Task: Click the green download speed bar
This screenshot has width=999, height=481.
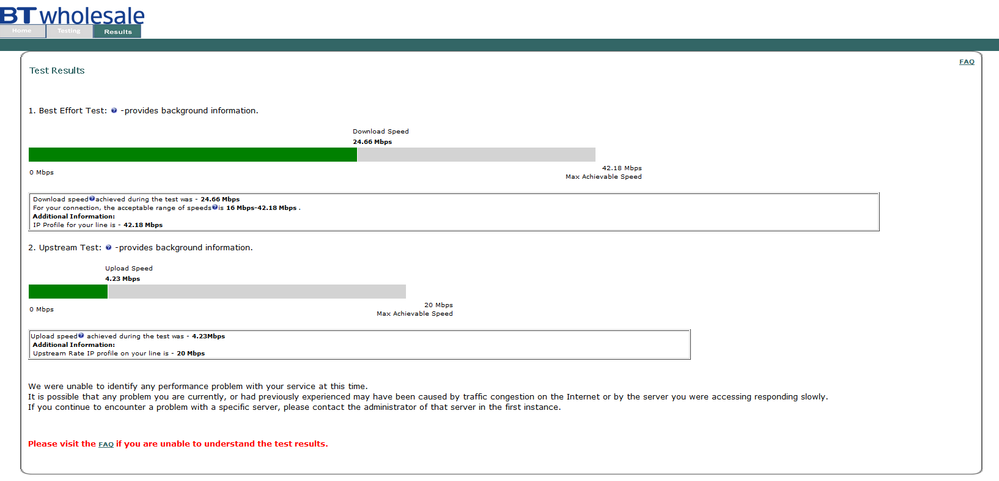Action: point(193,155)
